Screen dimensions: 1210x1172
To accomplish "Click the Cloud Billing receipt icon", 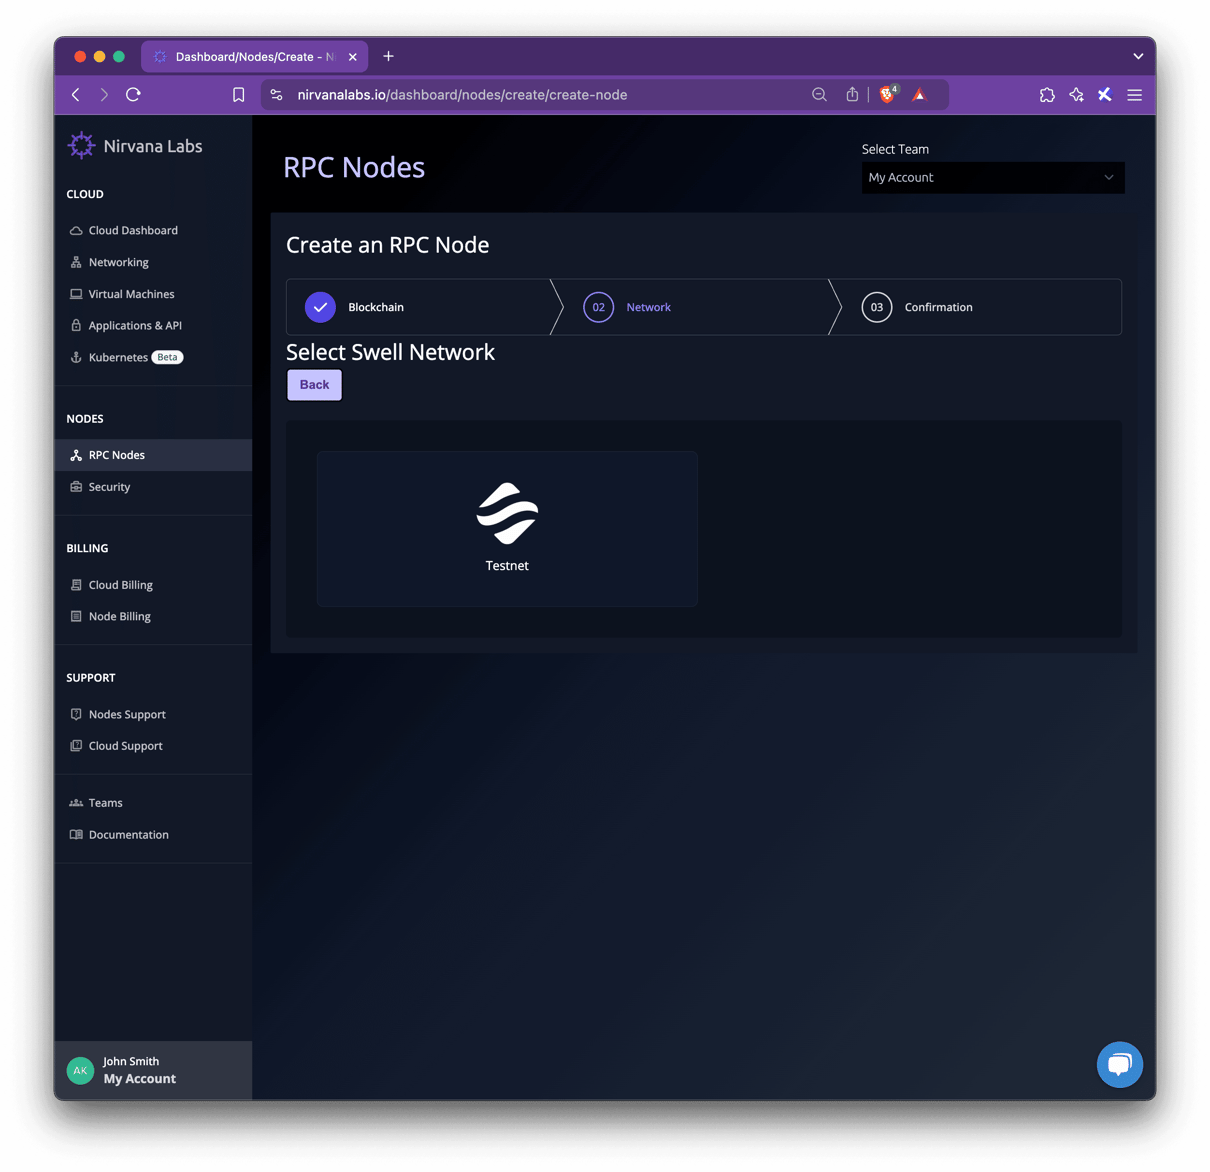I will point(76,585).
